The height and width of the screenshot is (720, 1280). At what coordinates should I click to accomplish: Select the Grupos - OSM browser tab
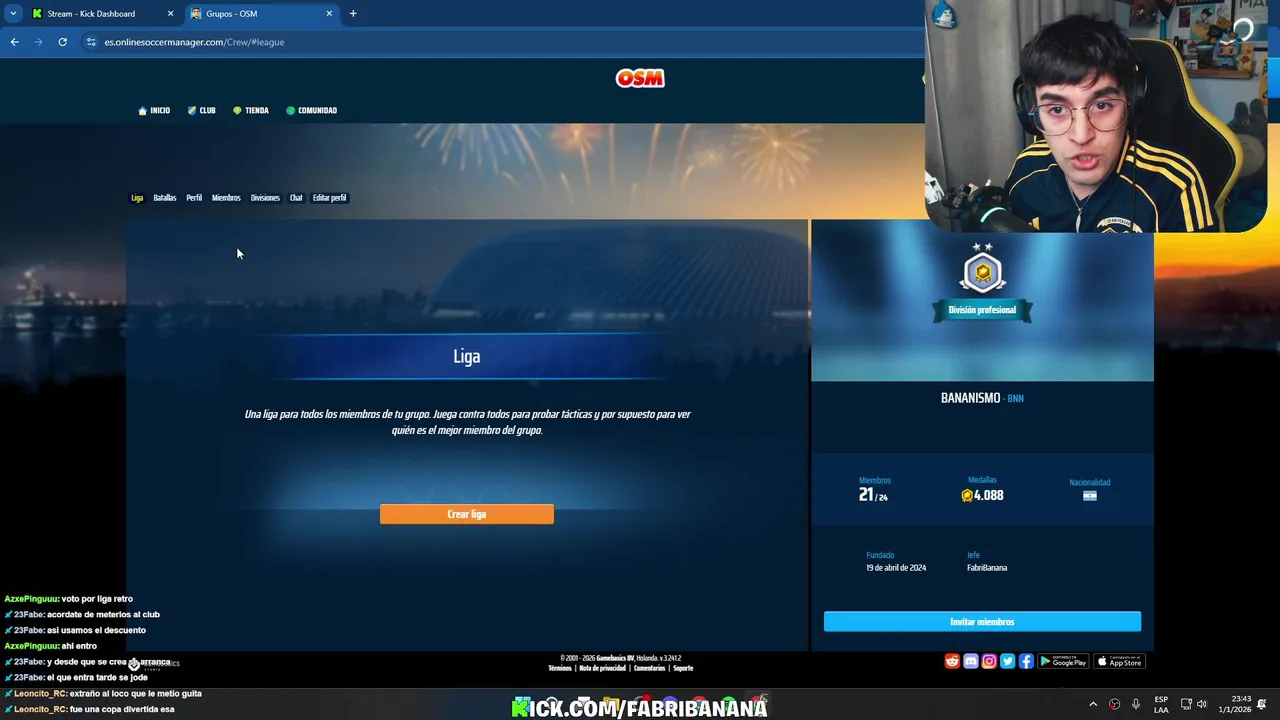(262, 14)
